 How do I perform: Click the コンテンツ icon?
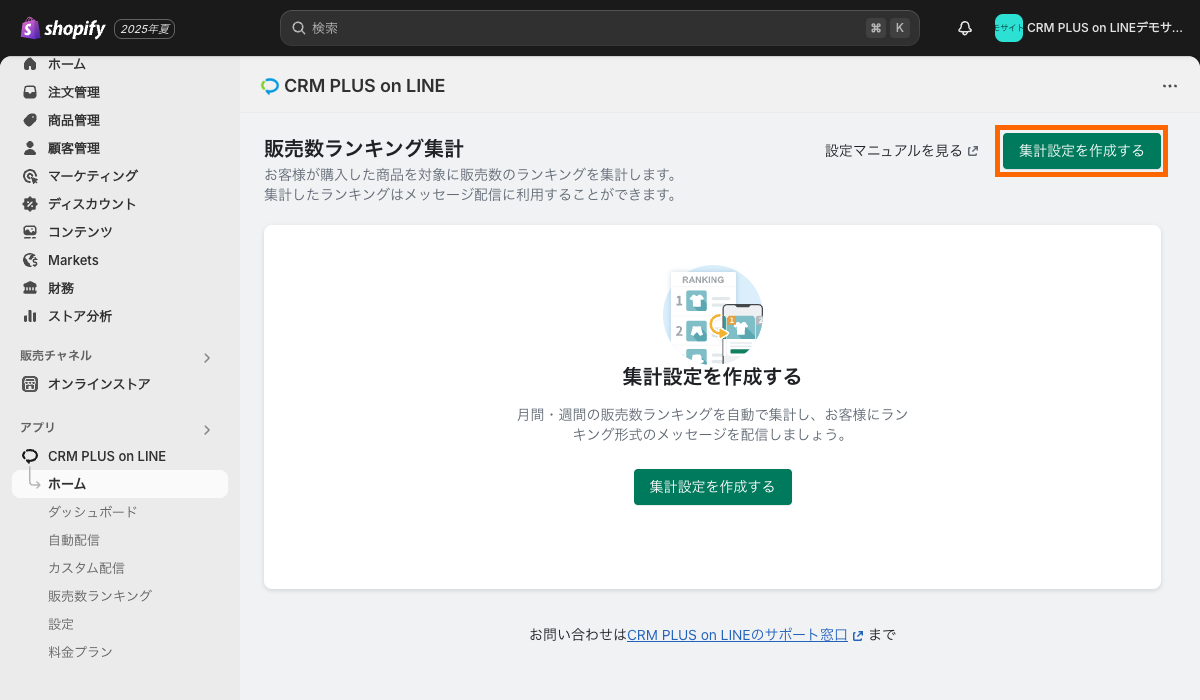30,232
